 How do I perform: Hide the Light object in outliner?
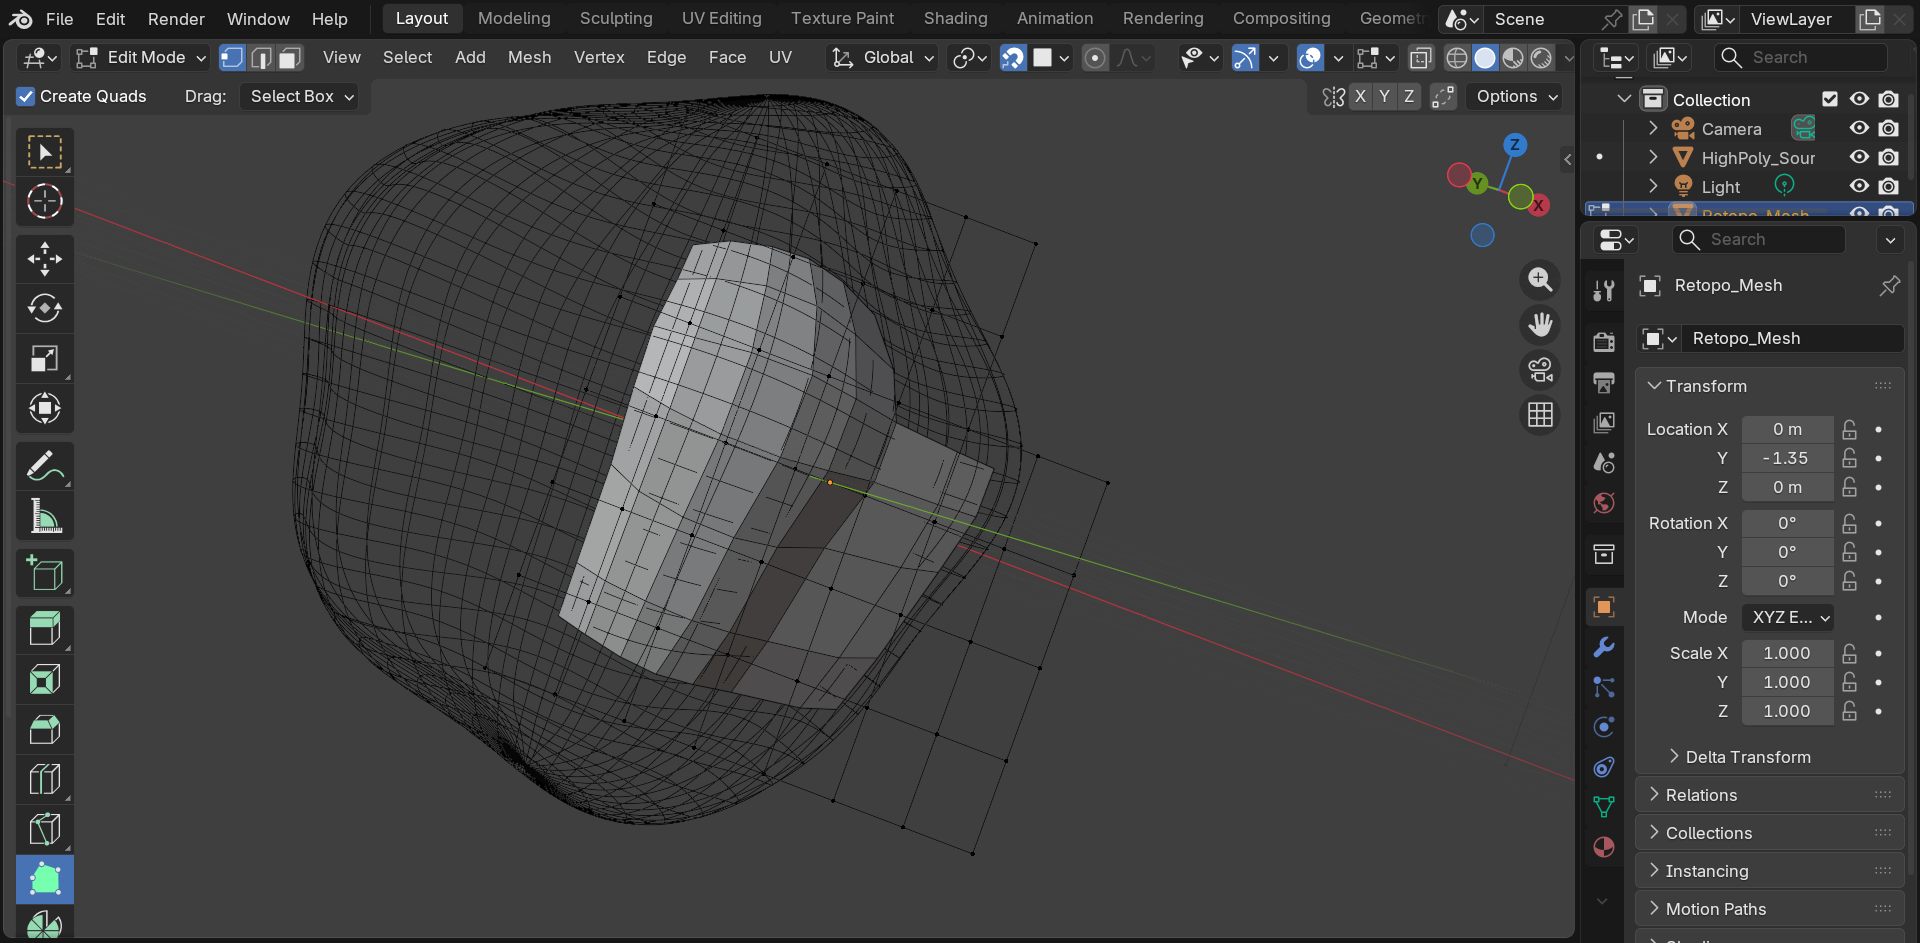pos(1859,186)
